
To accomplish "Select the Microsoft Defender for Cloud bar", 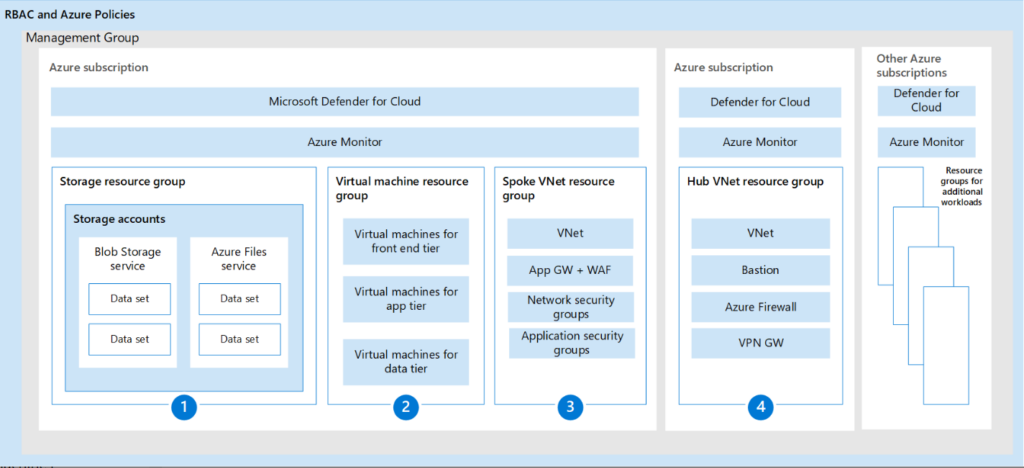I will 345,101.
